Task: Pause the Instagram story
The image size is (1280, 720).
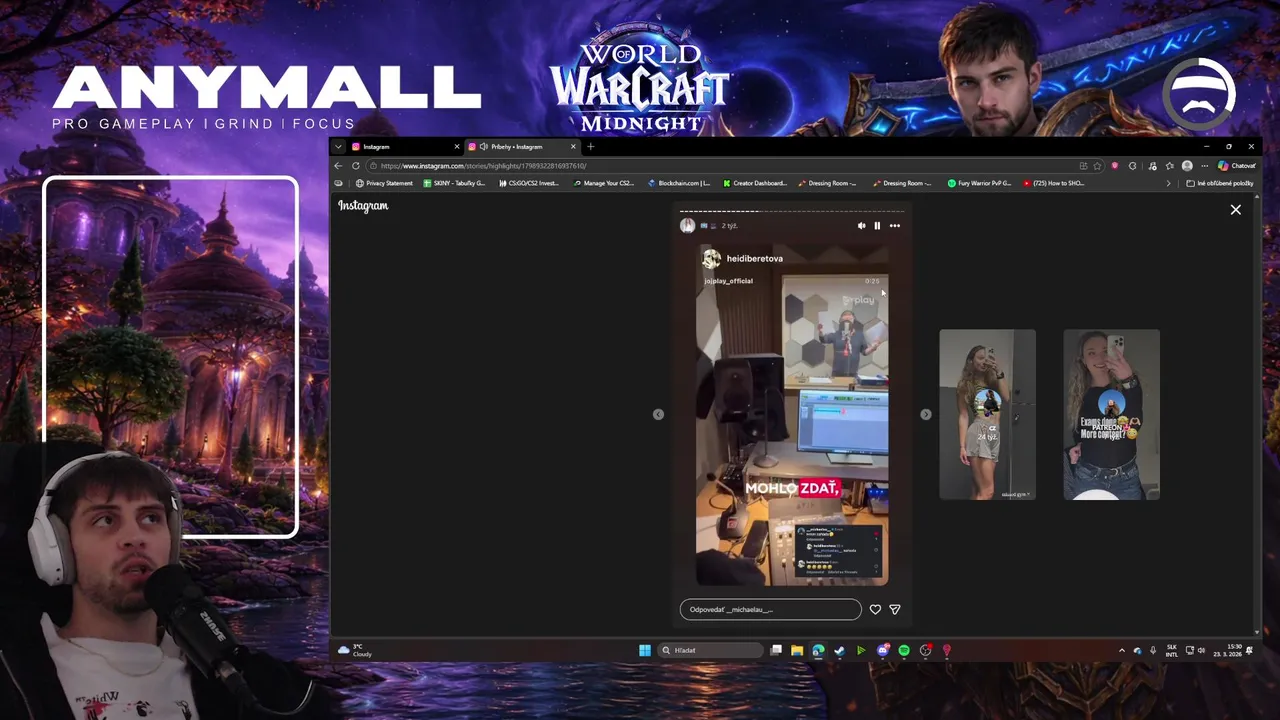Action: [x=877, y=226]
